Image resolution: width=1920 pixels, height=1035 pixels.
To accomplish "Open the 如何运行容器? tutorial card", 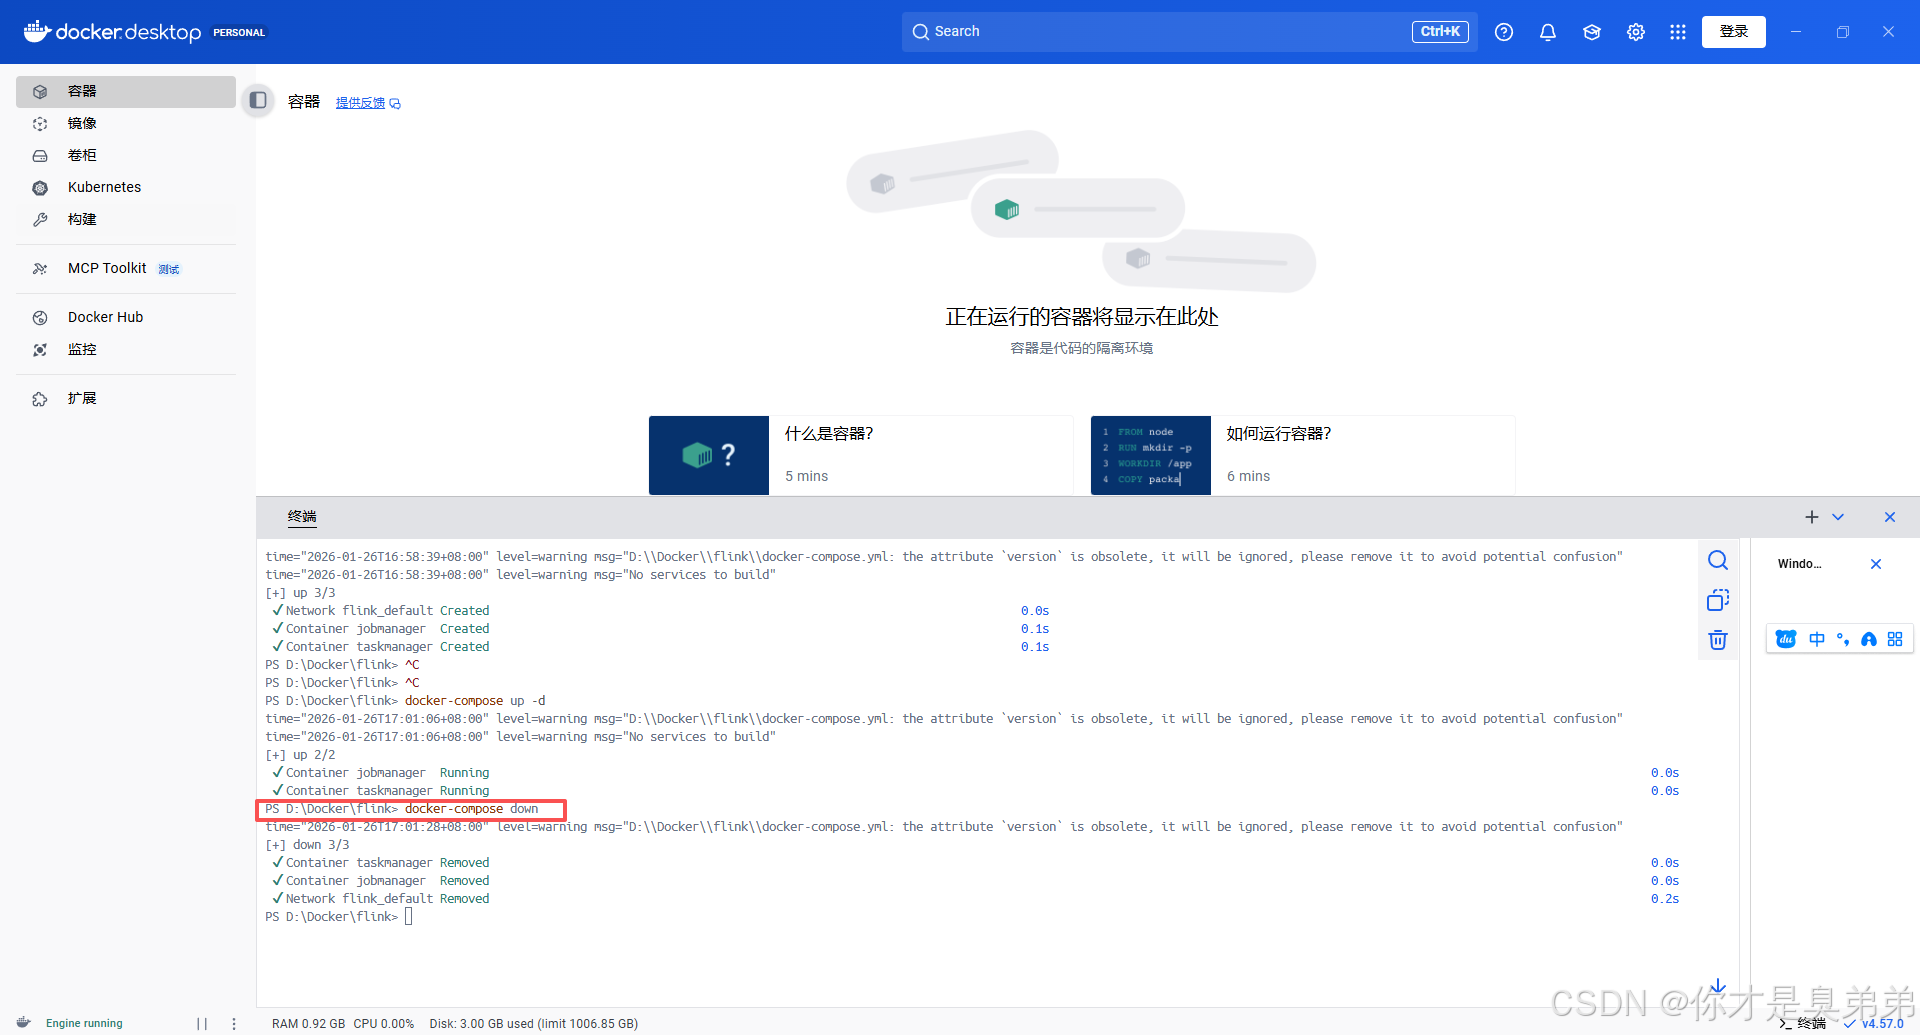I will [1303, 455].
